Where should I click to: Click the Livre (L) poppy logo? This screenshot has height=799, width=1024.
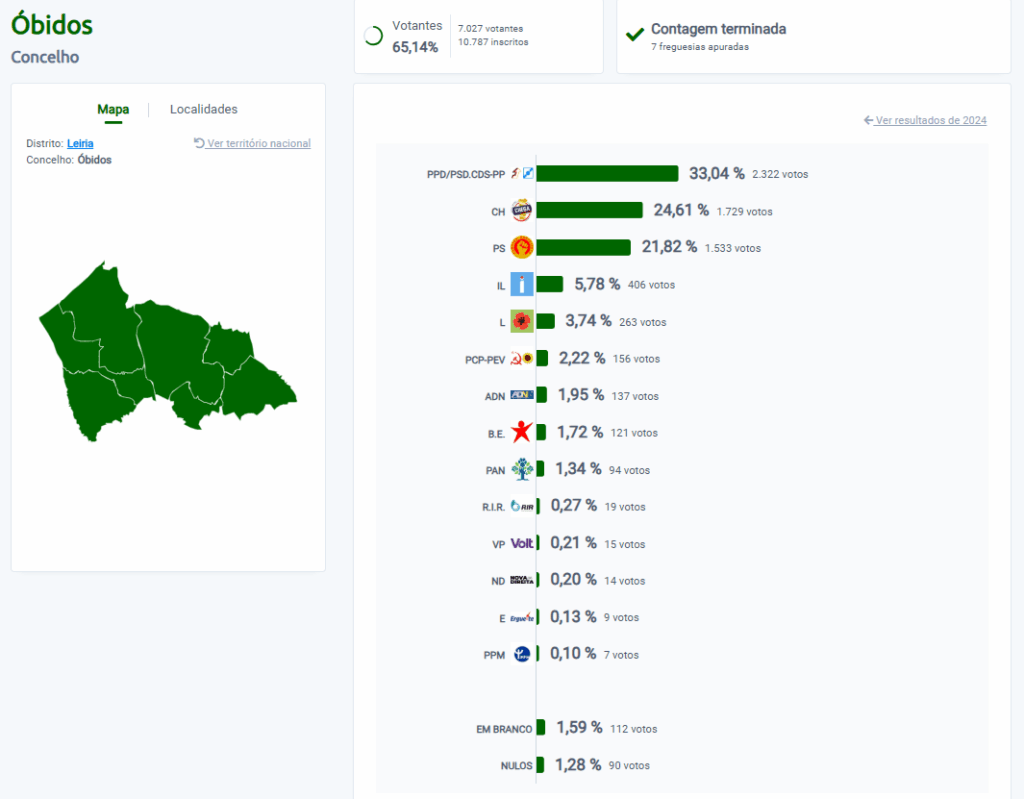521,321
